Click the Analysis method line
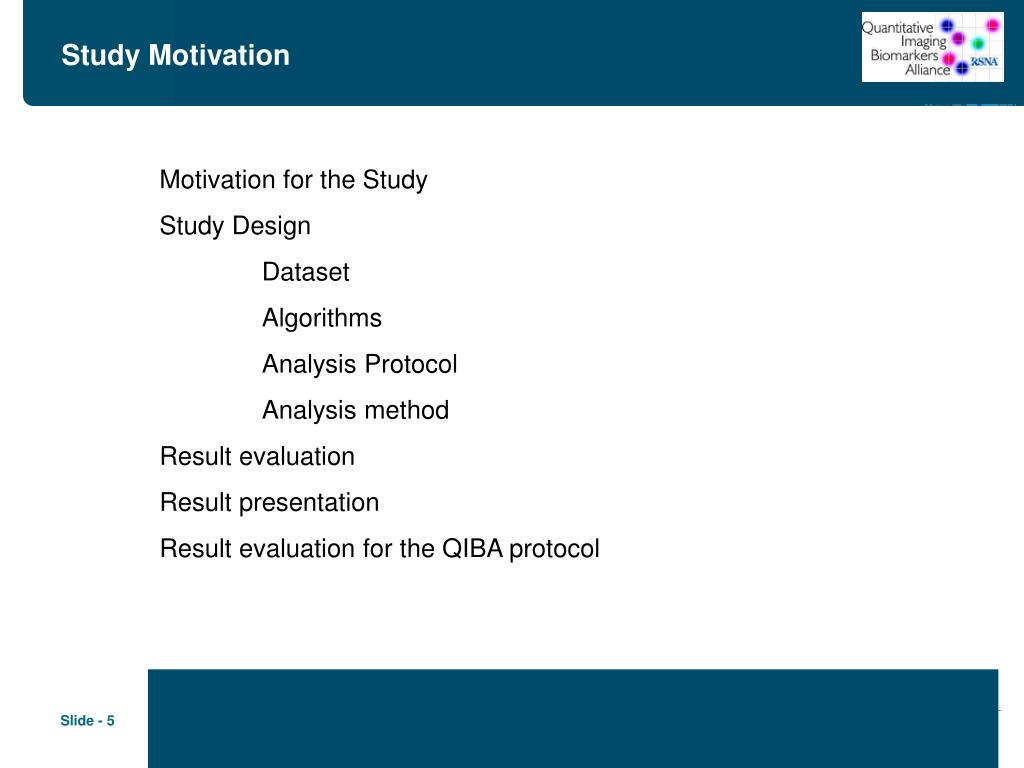This screenshot has height=768, width=1024. click(x=356, y=410)
